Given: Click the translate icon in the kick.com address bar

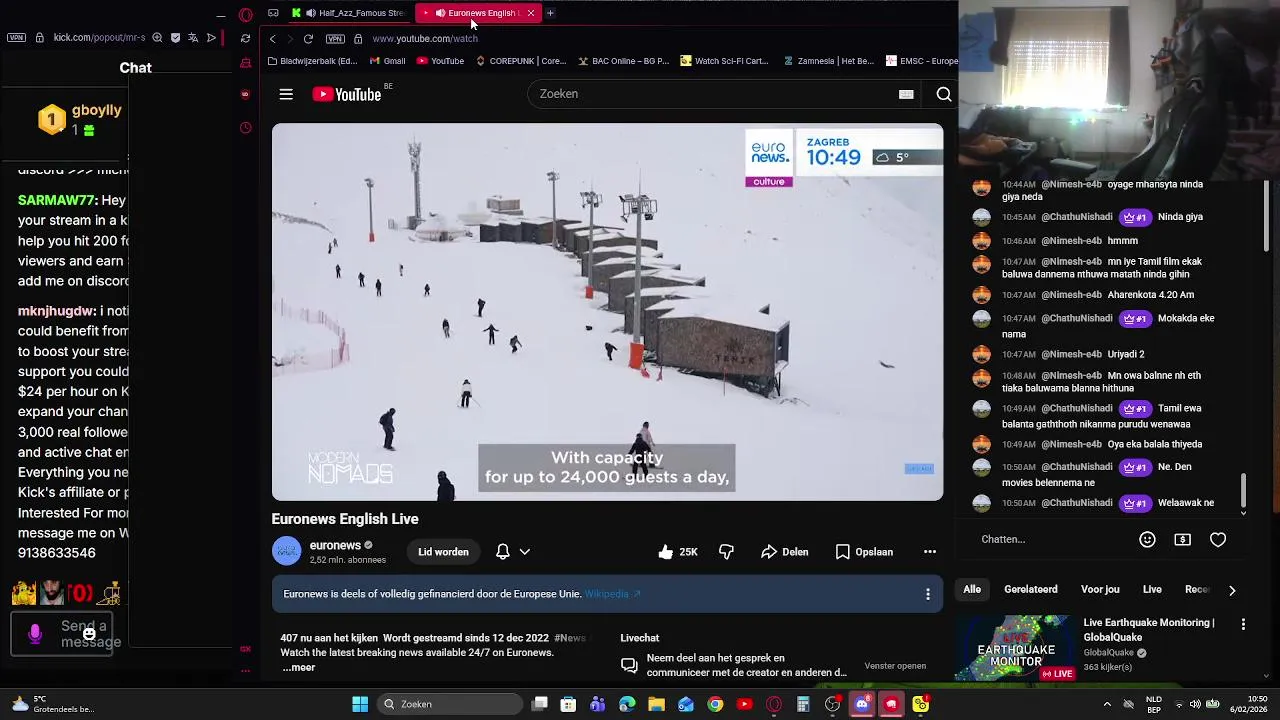Looking at the screenshot, I should [193, 38].
